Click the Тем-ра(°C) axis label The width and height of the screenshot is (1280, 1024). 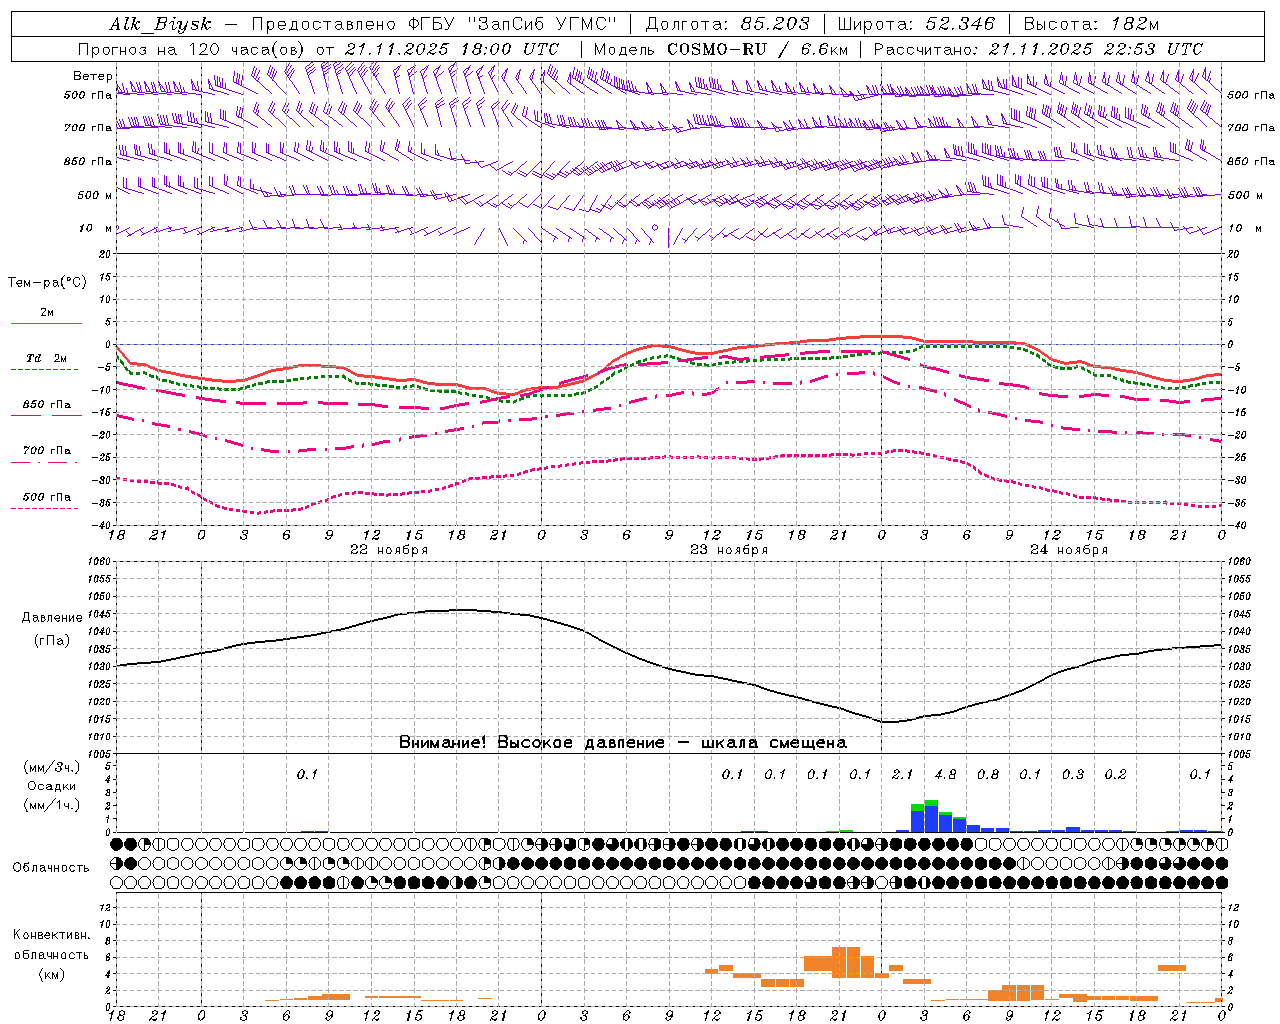(x=47, y=283)
